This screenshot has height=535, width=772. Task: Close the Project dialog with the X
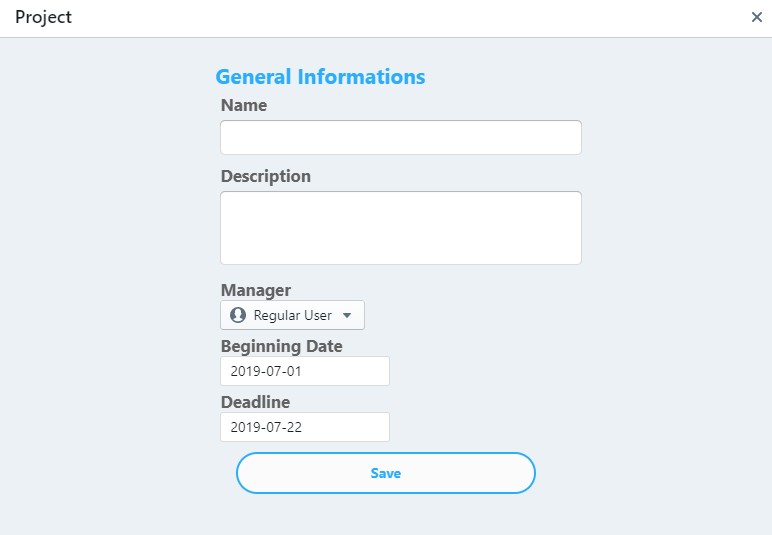tap(757, 17)
